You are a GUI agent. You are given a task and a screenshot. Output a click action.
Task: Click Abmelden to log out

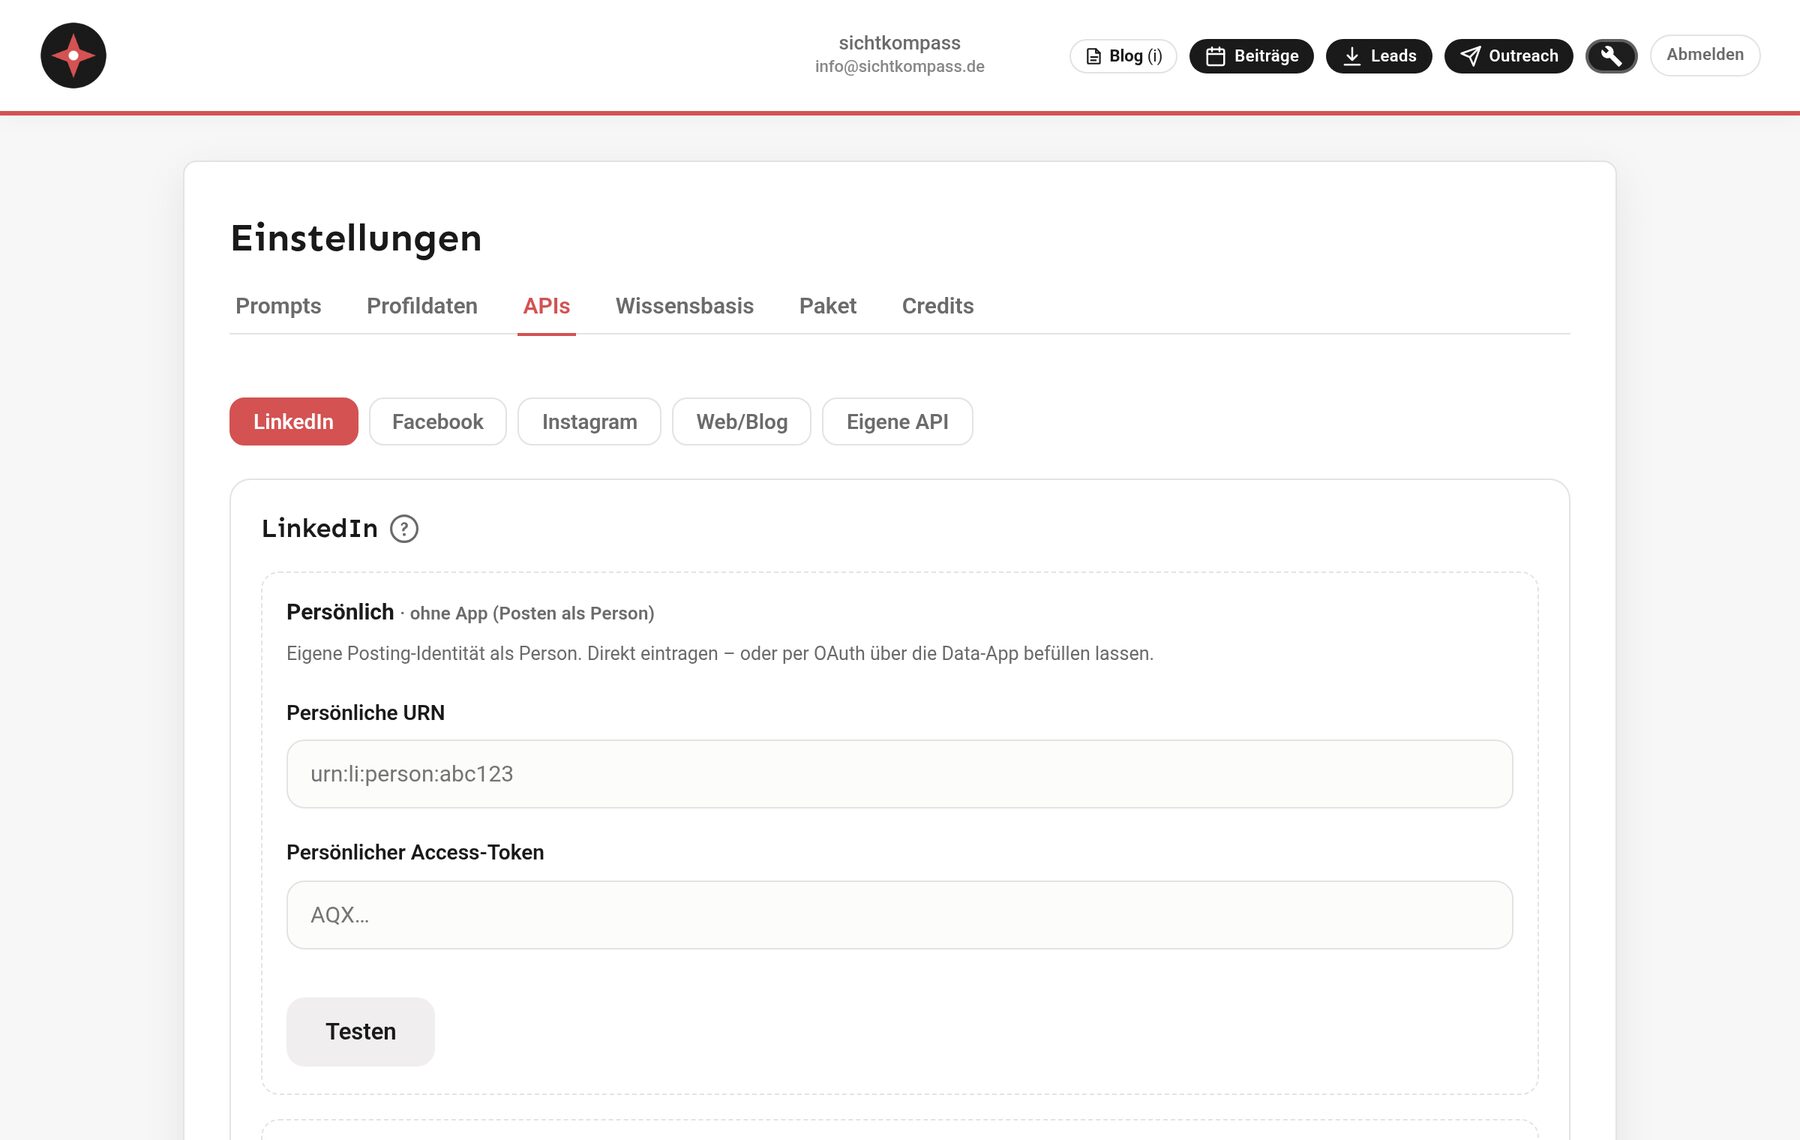(1705, 55)
